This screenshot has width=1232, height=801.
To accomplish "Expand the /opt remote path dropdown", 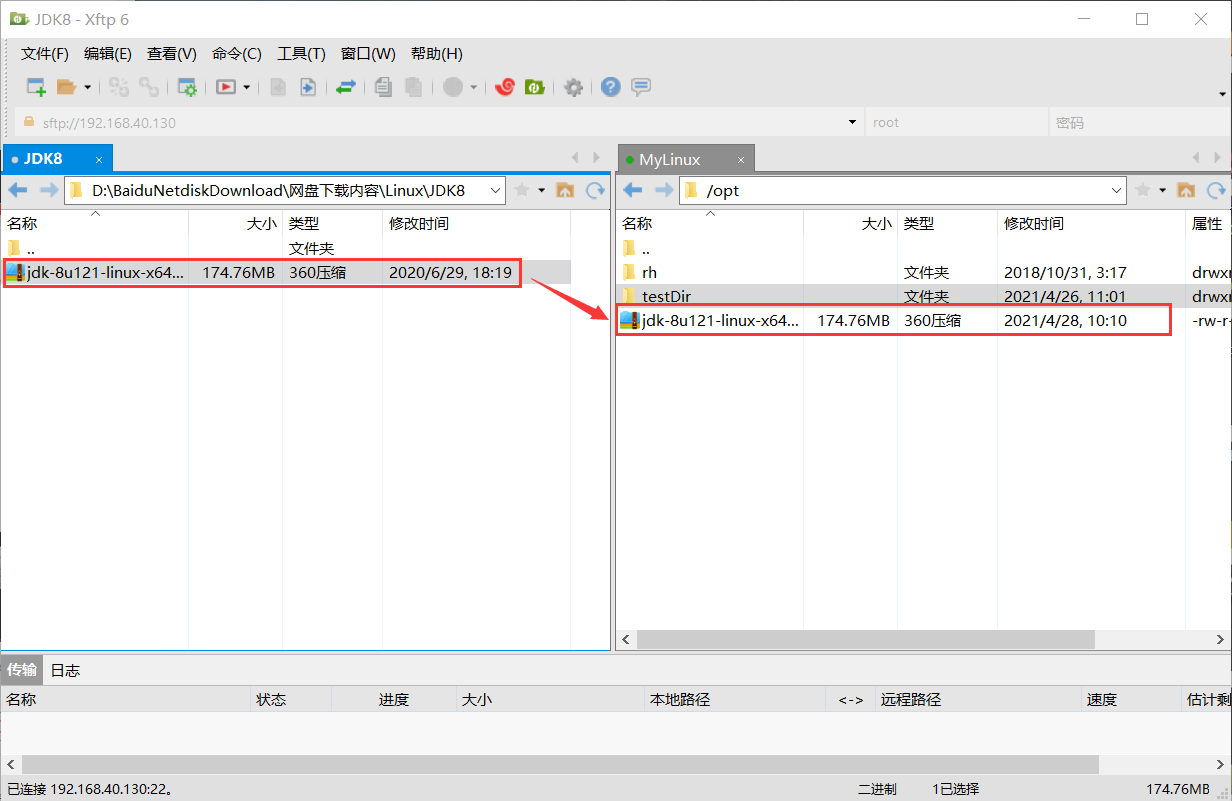I will click(1117, 190).
